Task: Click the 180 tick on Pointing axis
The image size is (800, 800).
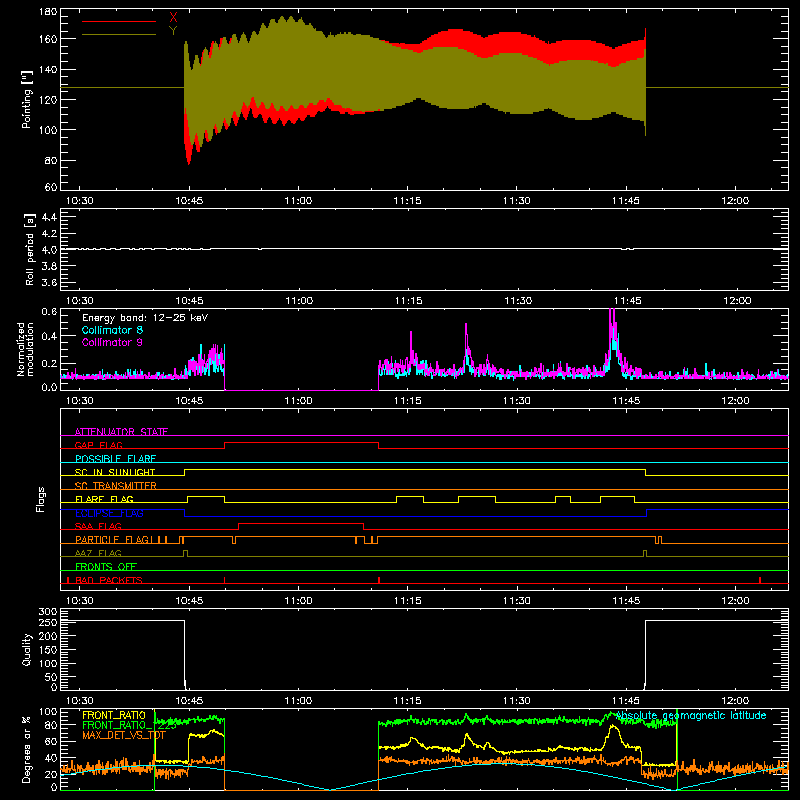Action: point(48,11)
